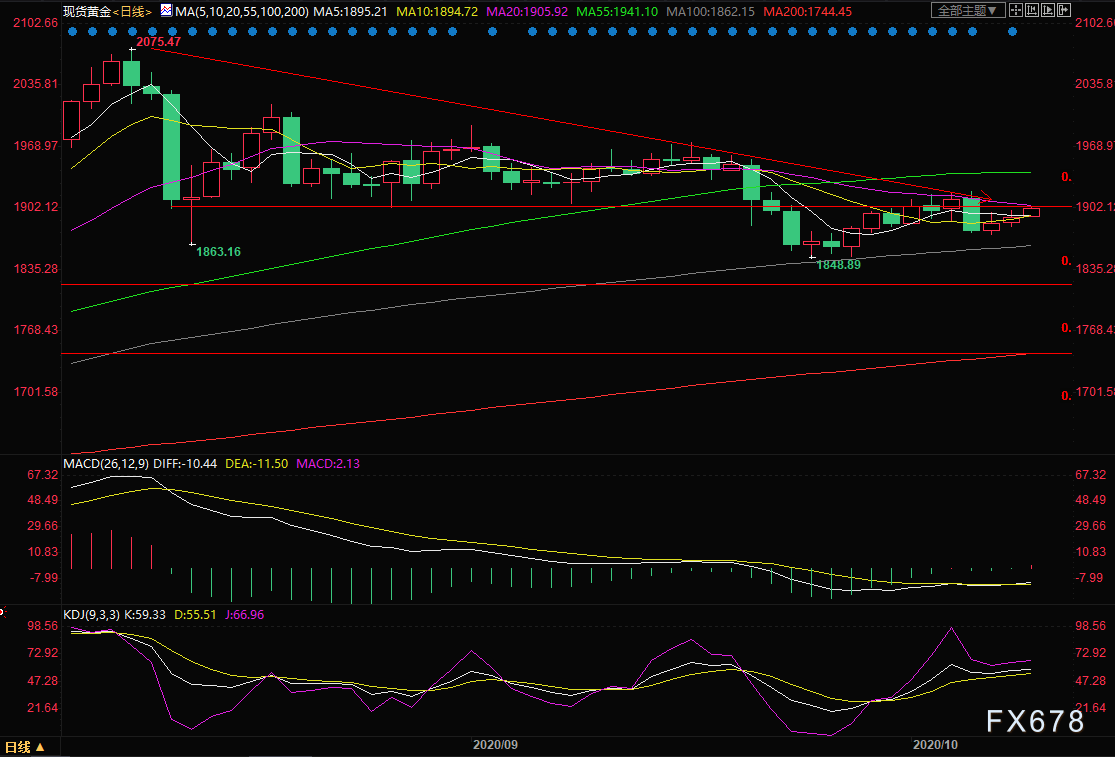The width and height of the screenshot is (1115, 757).
Task: Change the <日线> period next to 现货黄金
Action: [133, 11]
